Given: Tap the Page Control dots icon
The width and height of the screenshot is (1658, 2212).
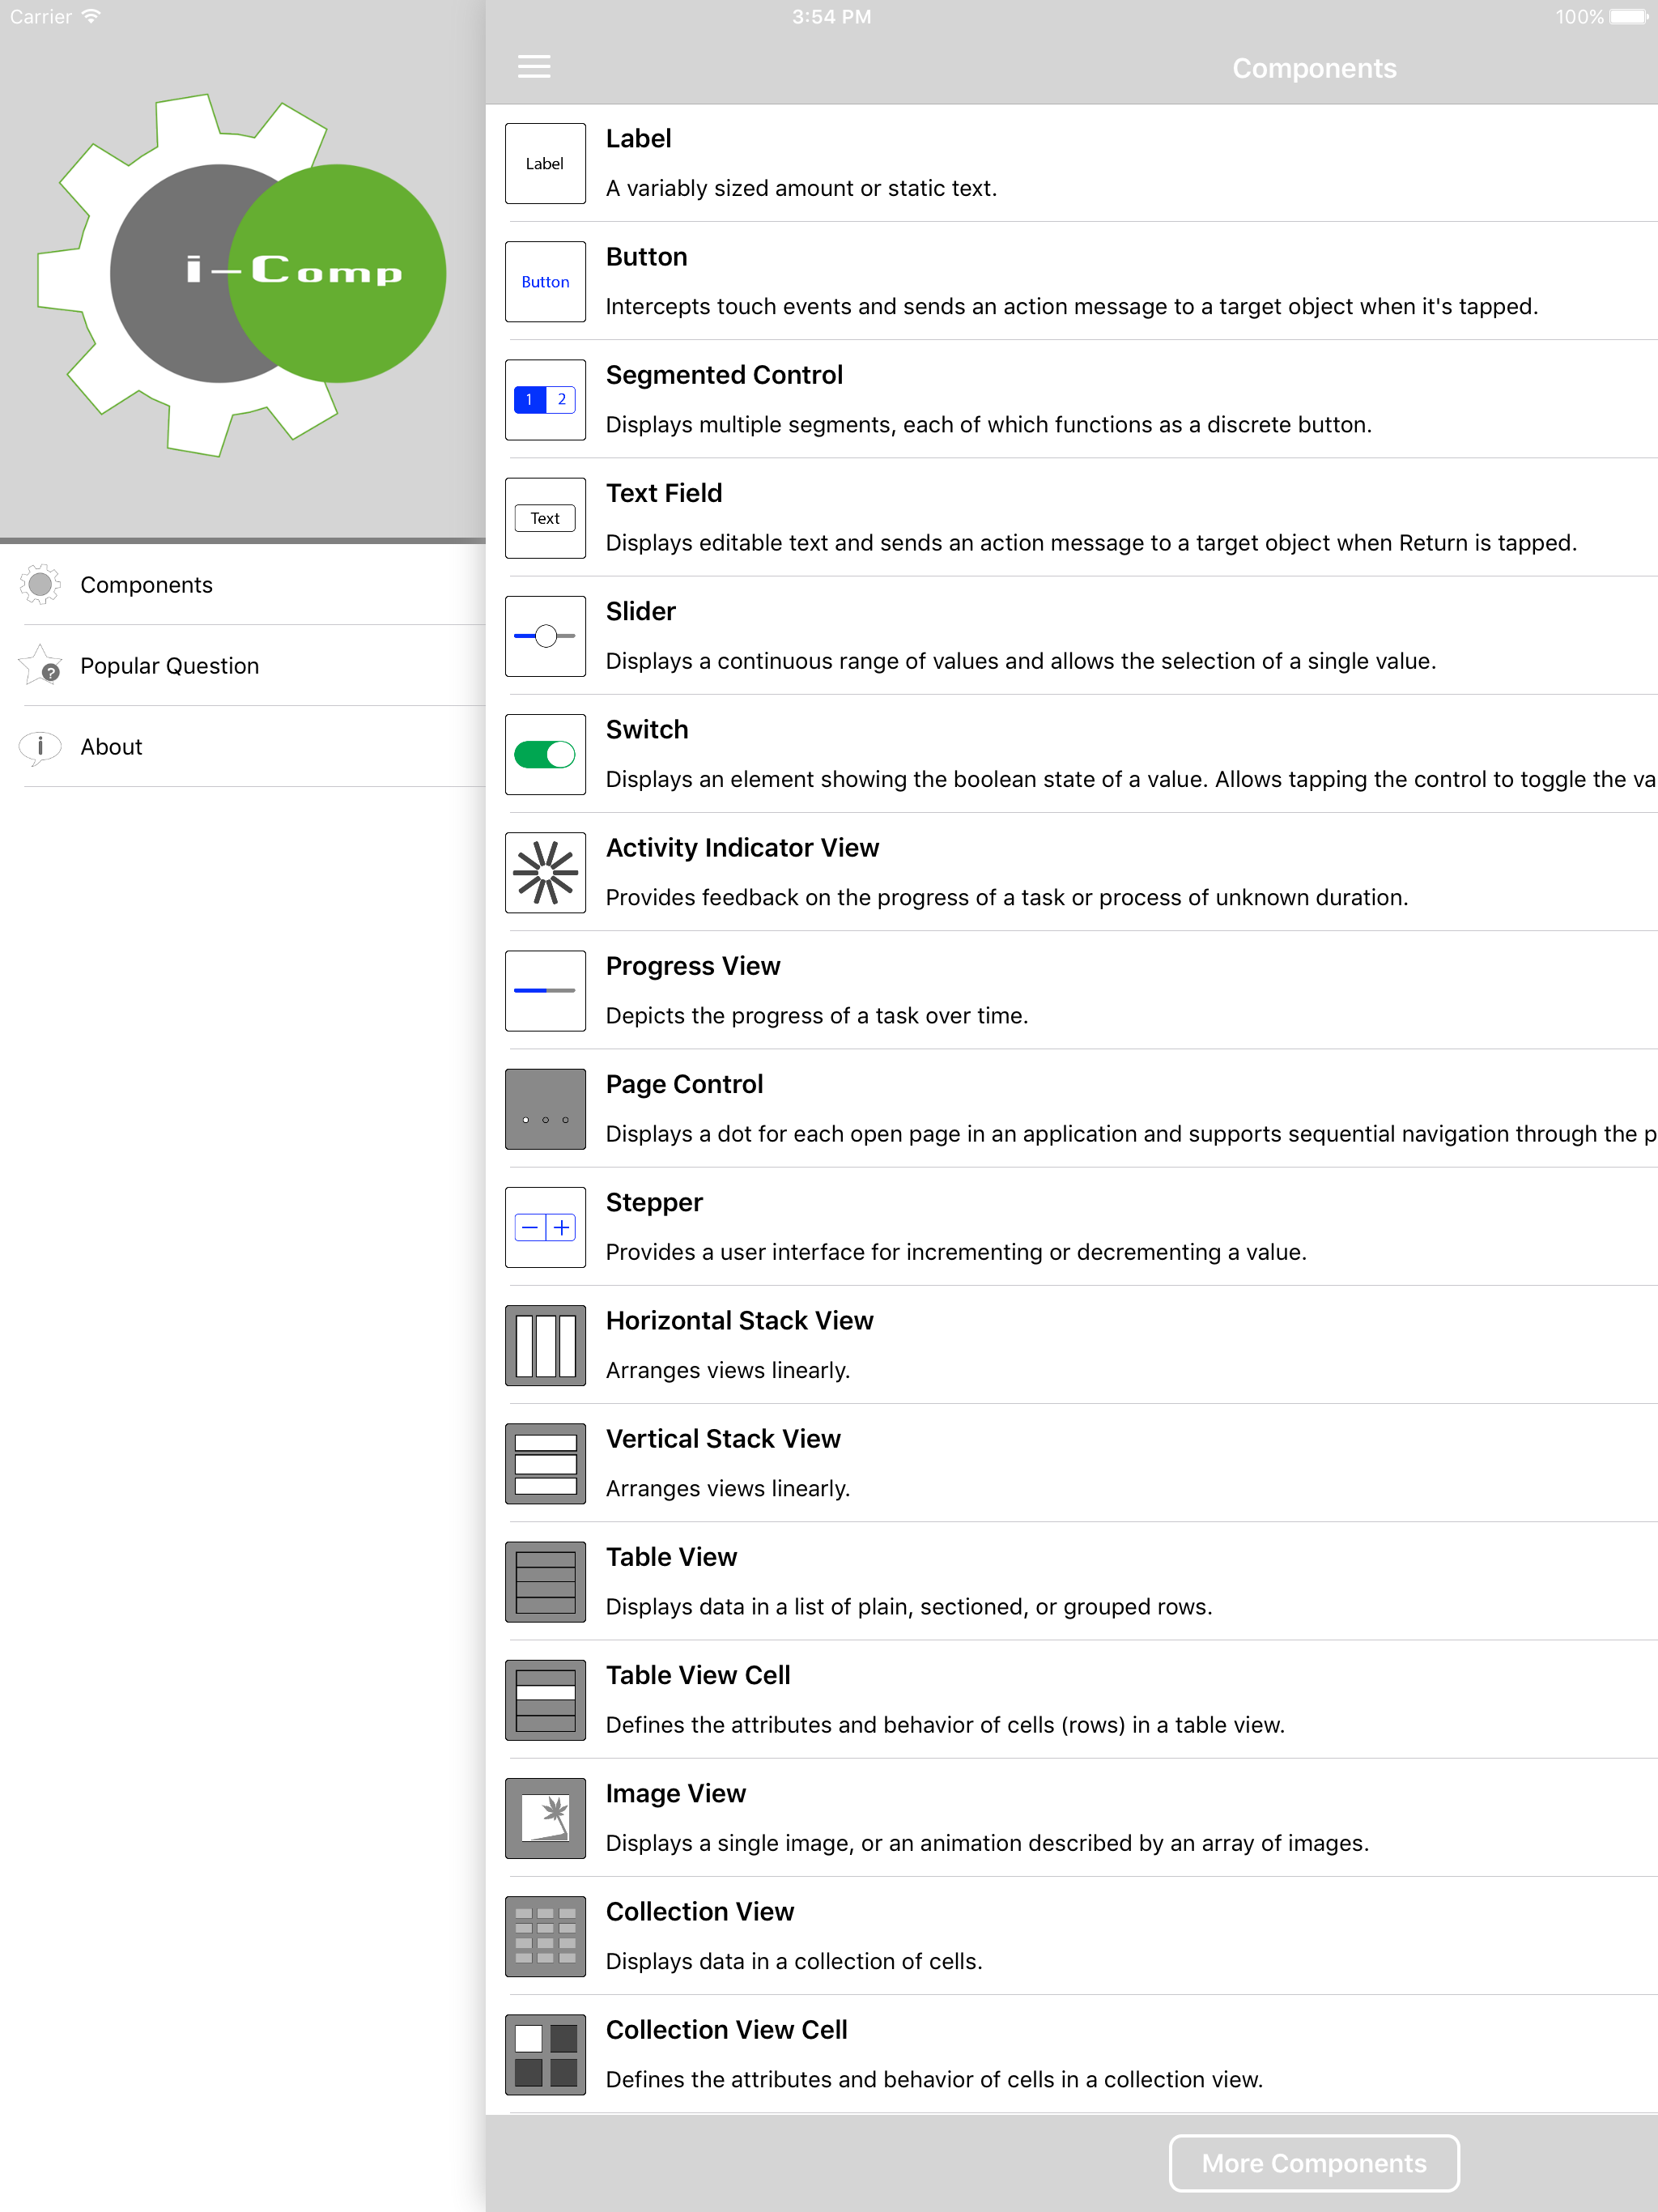Looking at the screenshot, I should click(545, 1109).
